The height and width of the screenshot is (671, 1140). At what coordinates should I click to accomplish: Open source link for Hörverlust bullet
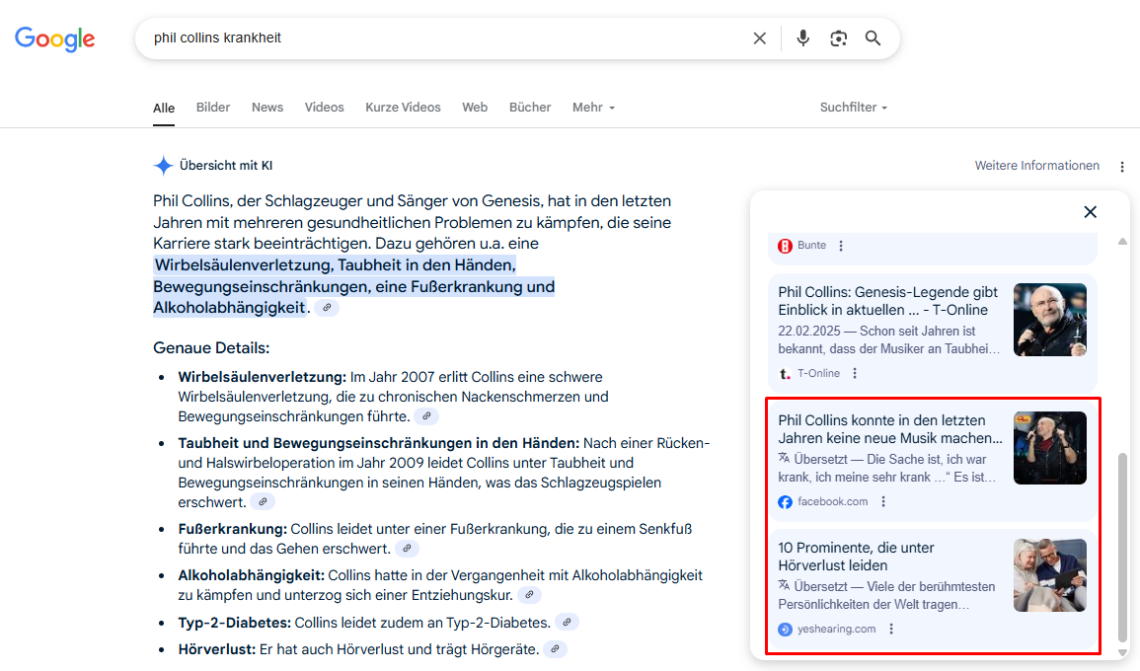point(555,649)
